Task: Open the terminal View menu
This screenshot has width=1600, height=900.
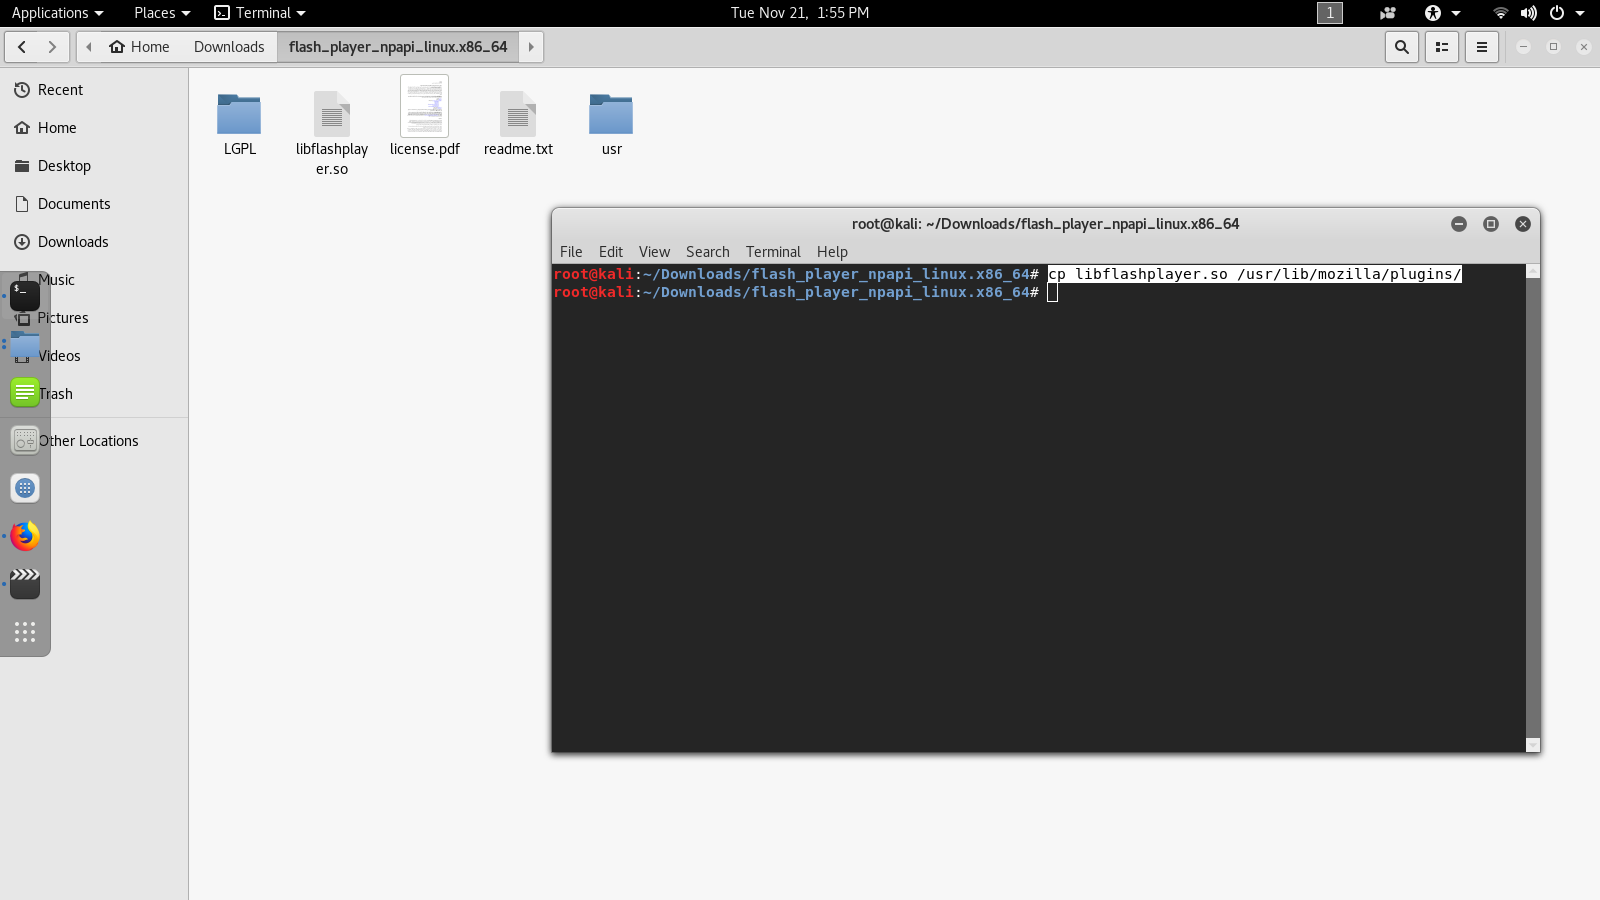Action: pos(654,252)
